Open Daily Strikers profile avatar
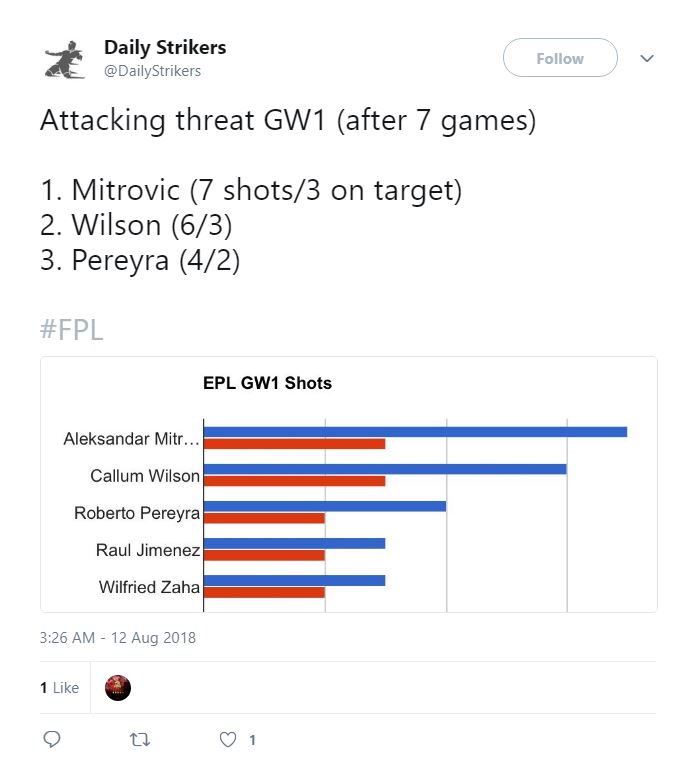This screenshot has height=772, width=691. tap(65, 60)
